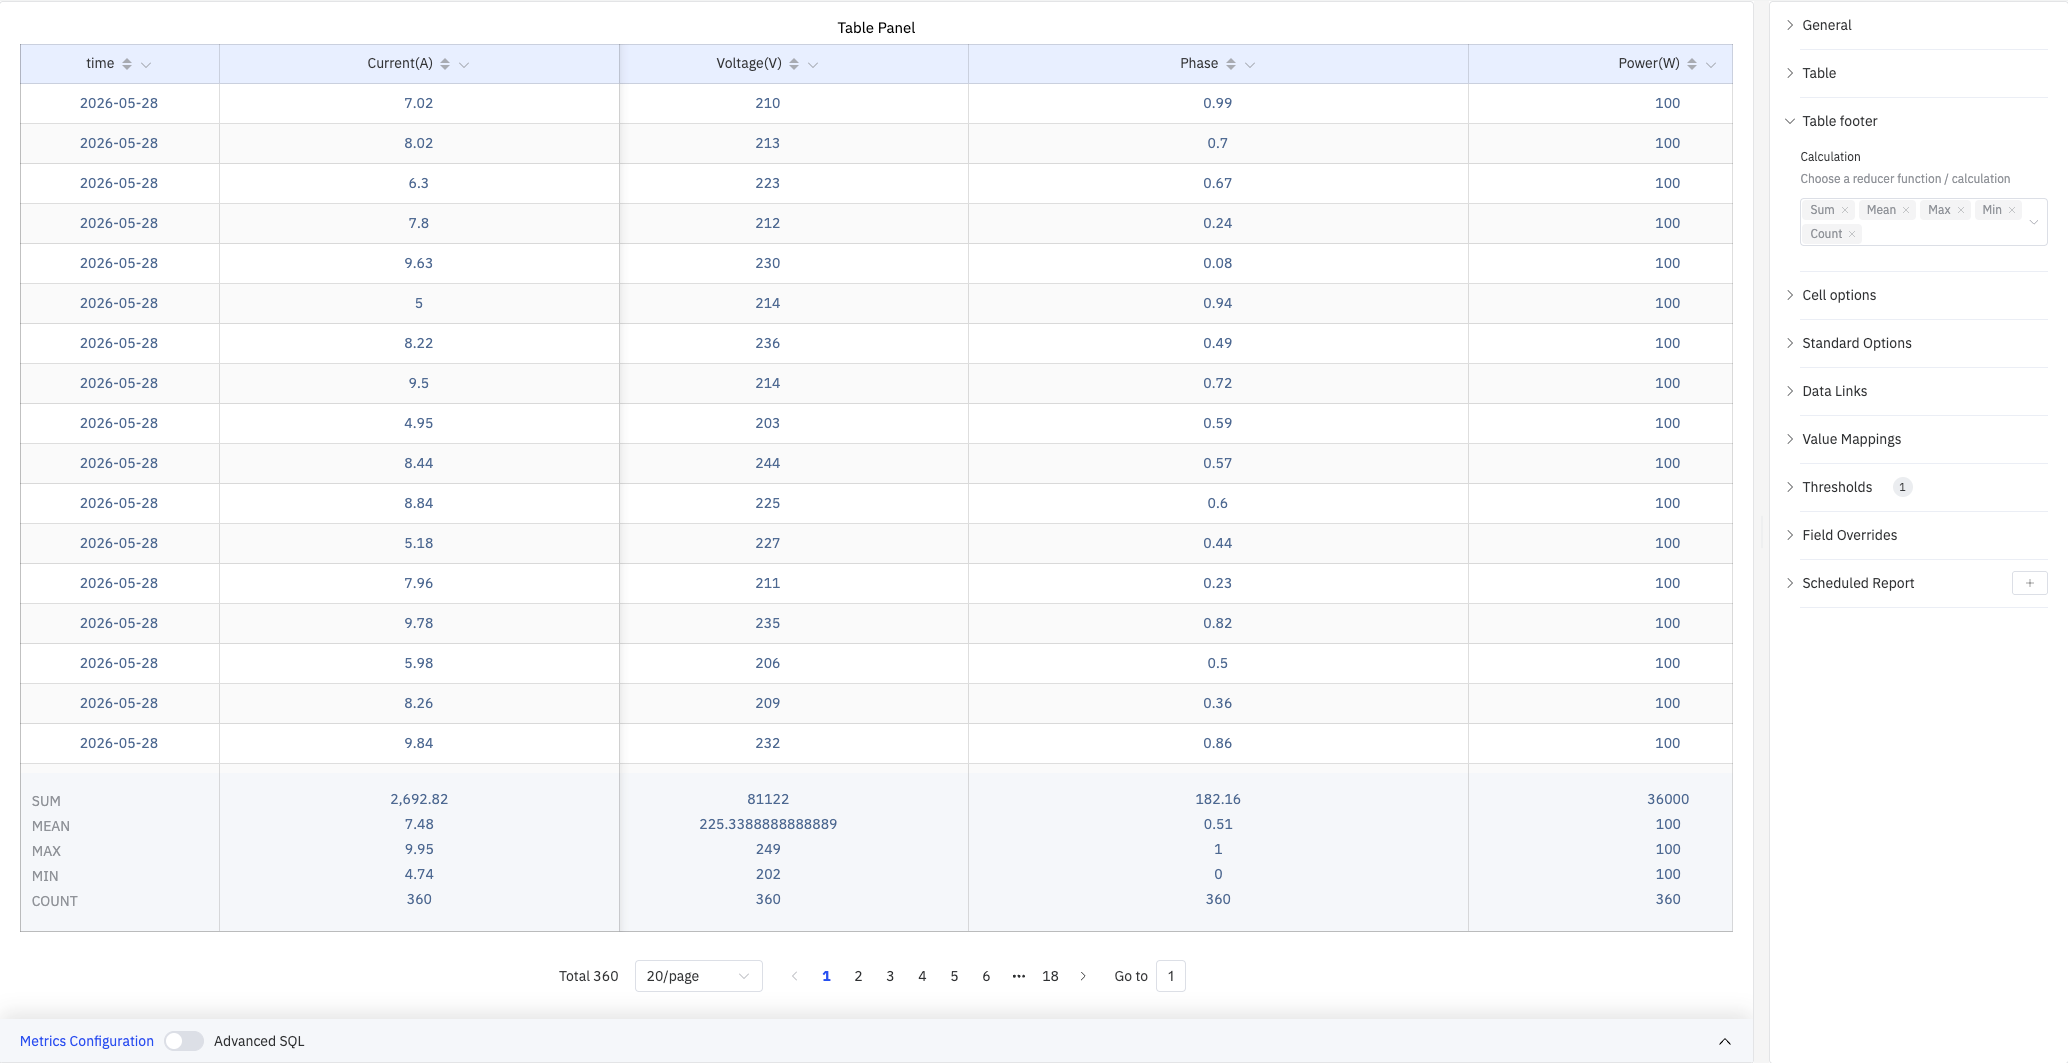Sort the Phase column
Screen dimensions: 2068x1063
click(1231, 64)
